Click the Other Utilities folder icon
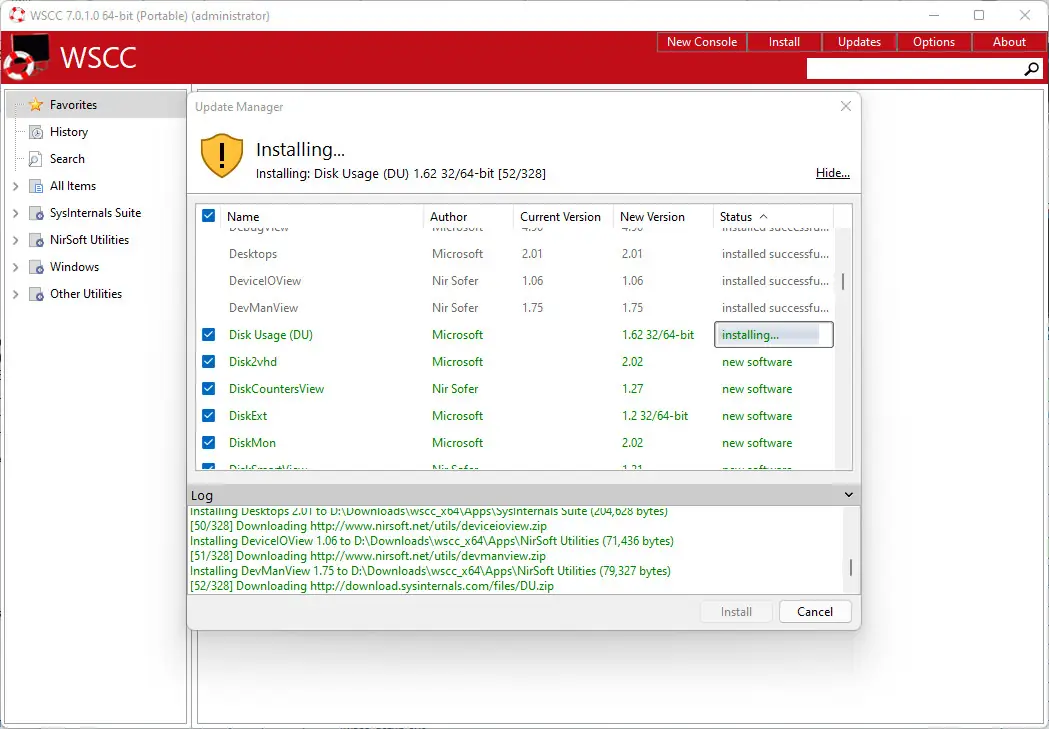 36,294
